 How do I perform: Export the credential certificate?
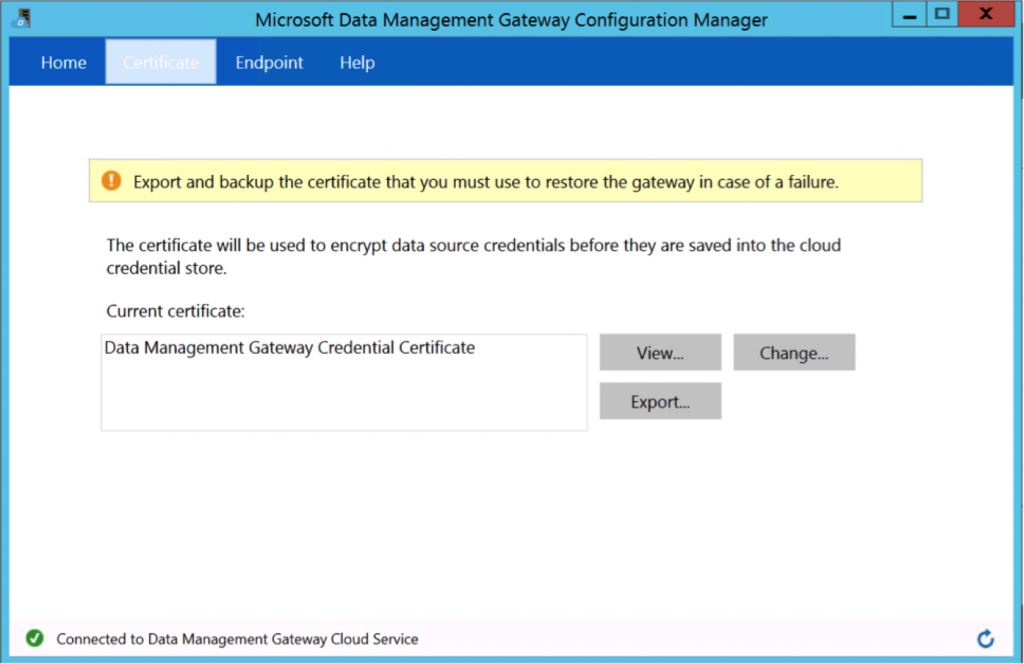tap(660, 402)
